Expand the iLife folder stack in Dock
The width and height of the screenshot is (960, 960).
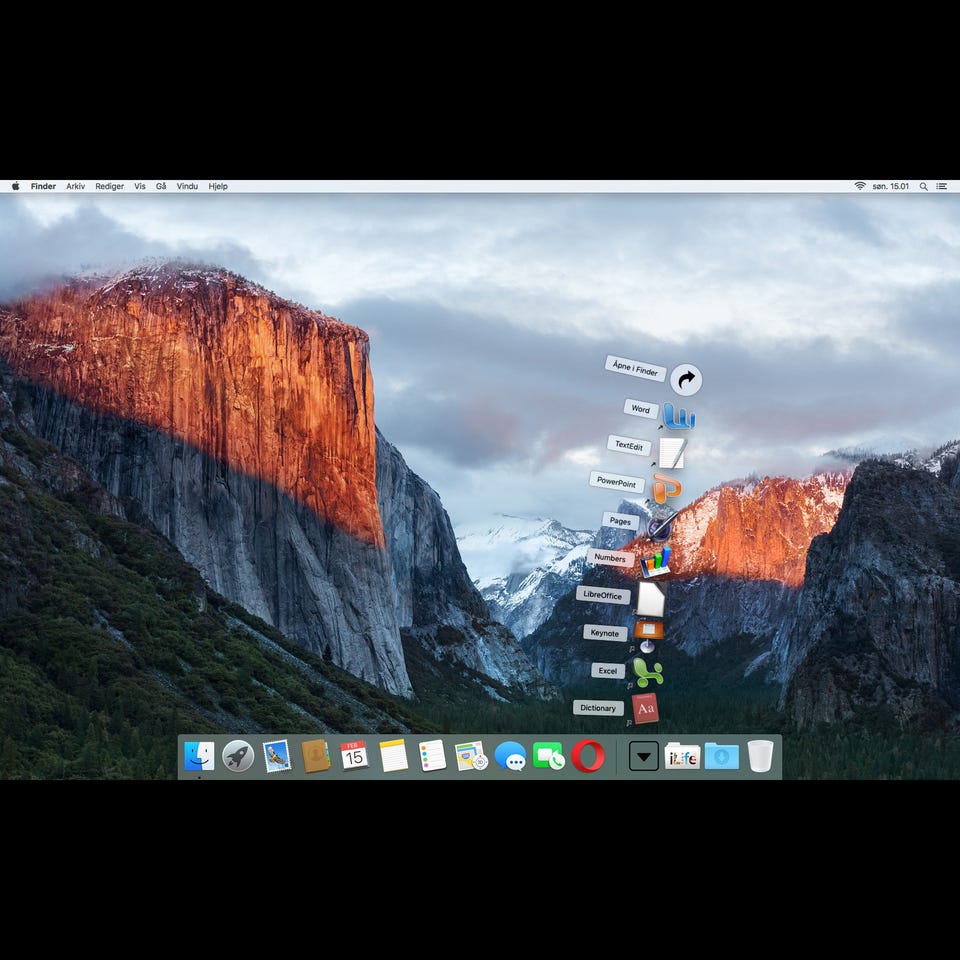(682, 756)
